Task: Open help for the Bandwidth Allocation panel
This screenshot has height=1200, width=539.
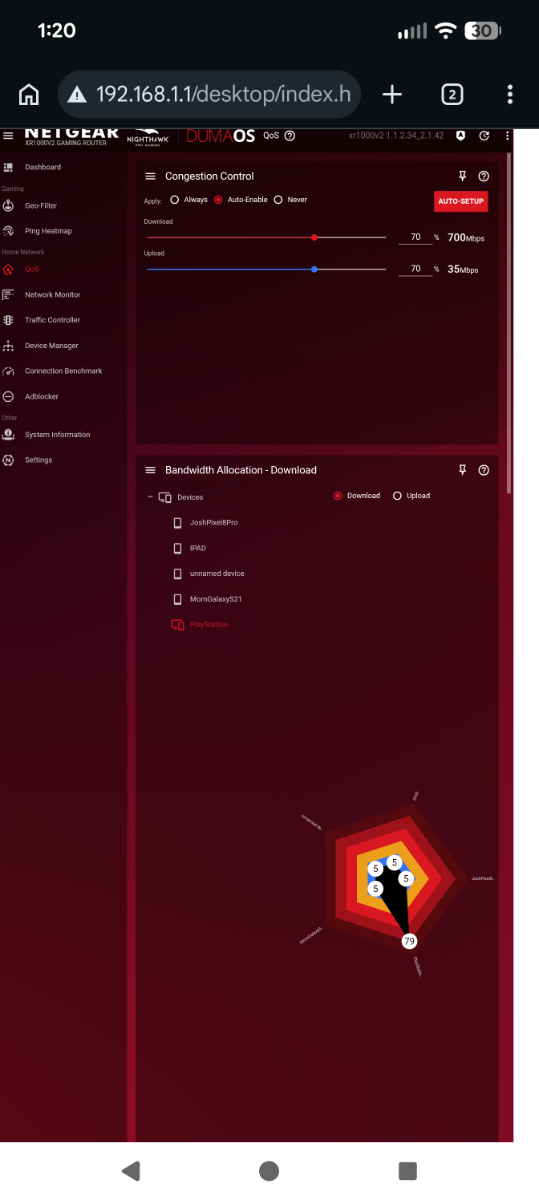Action: pos(484,470)
